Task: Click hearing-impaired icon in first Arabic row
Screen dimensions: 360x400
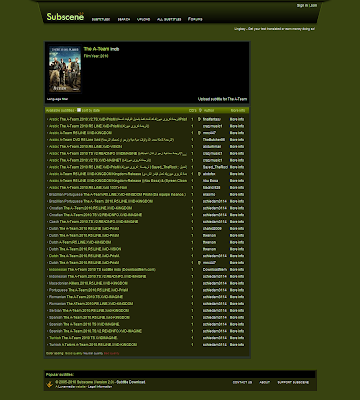Action: pyautogui.click(x=199, y=119)
